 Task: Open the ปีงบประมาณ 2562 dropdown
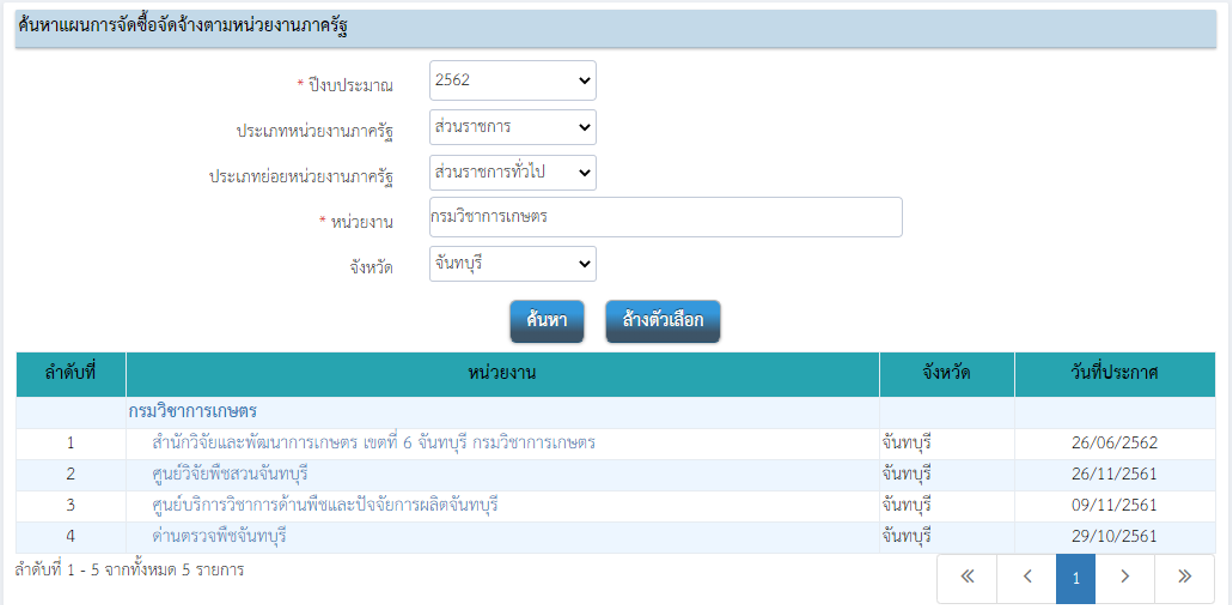point(513,81)
